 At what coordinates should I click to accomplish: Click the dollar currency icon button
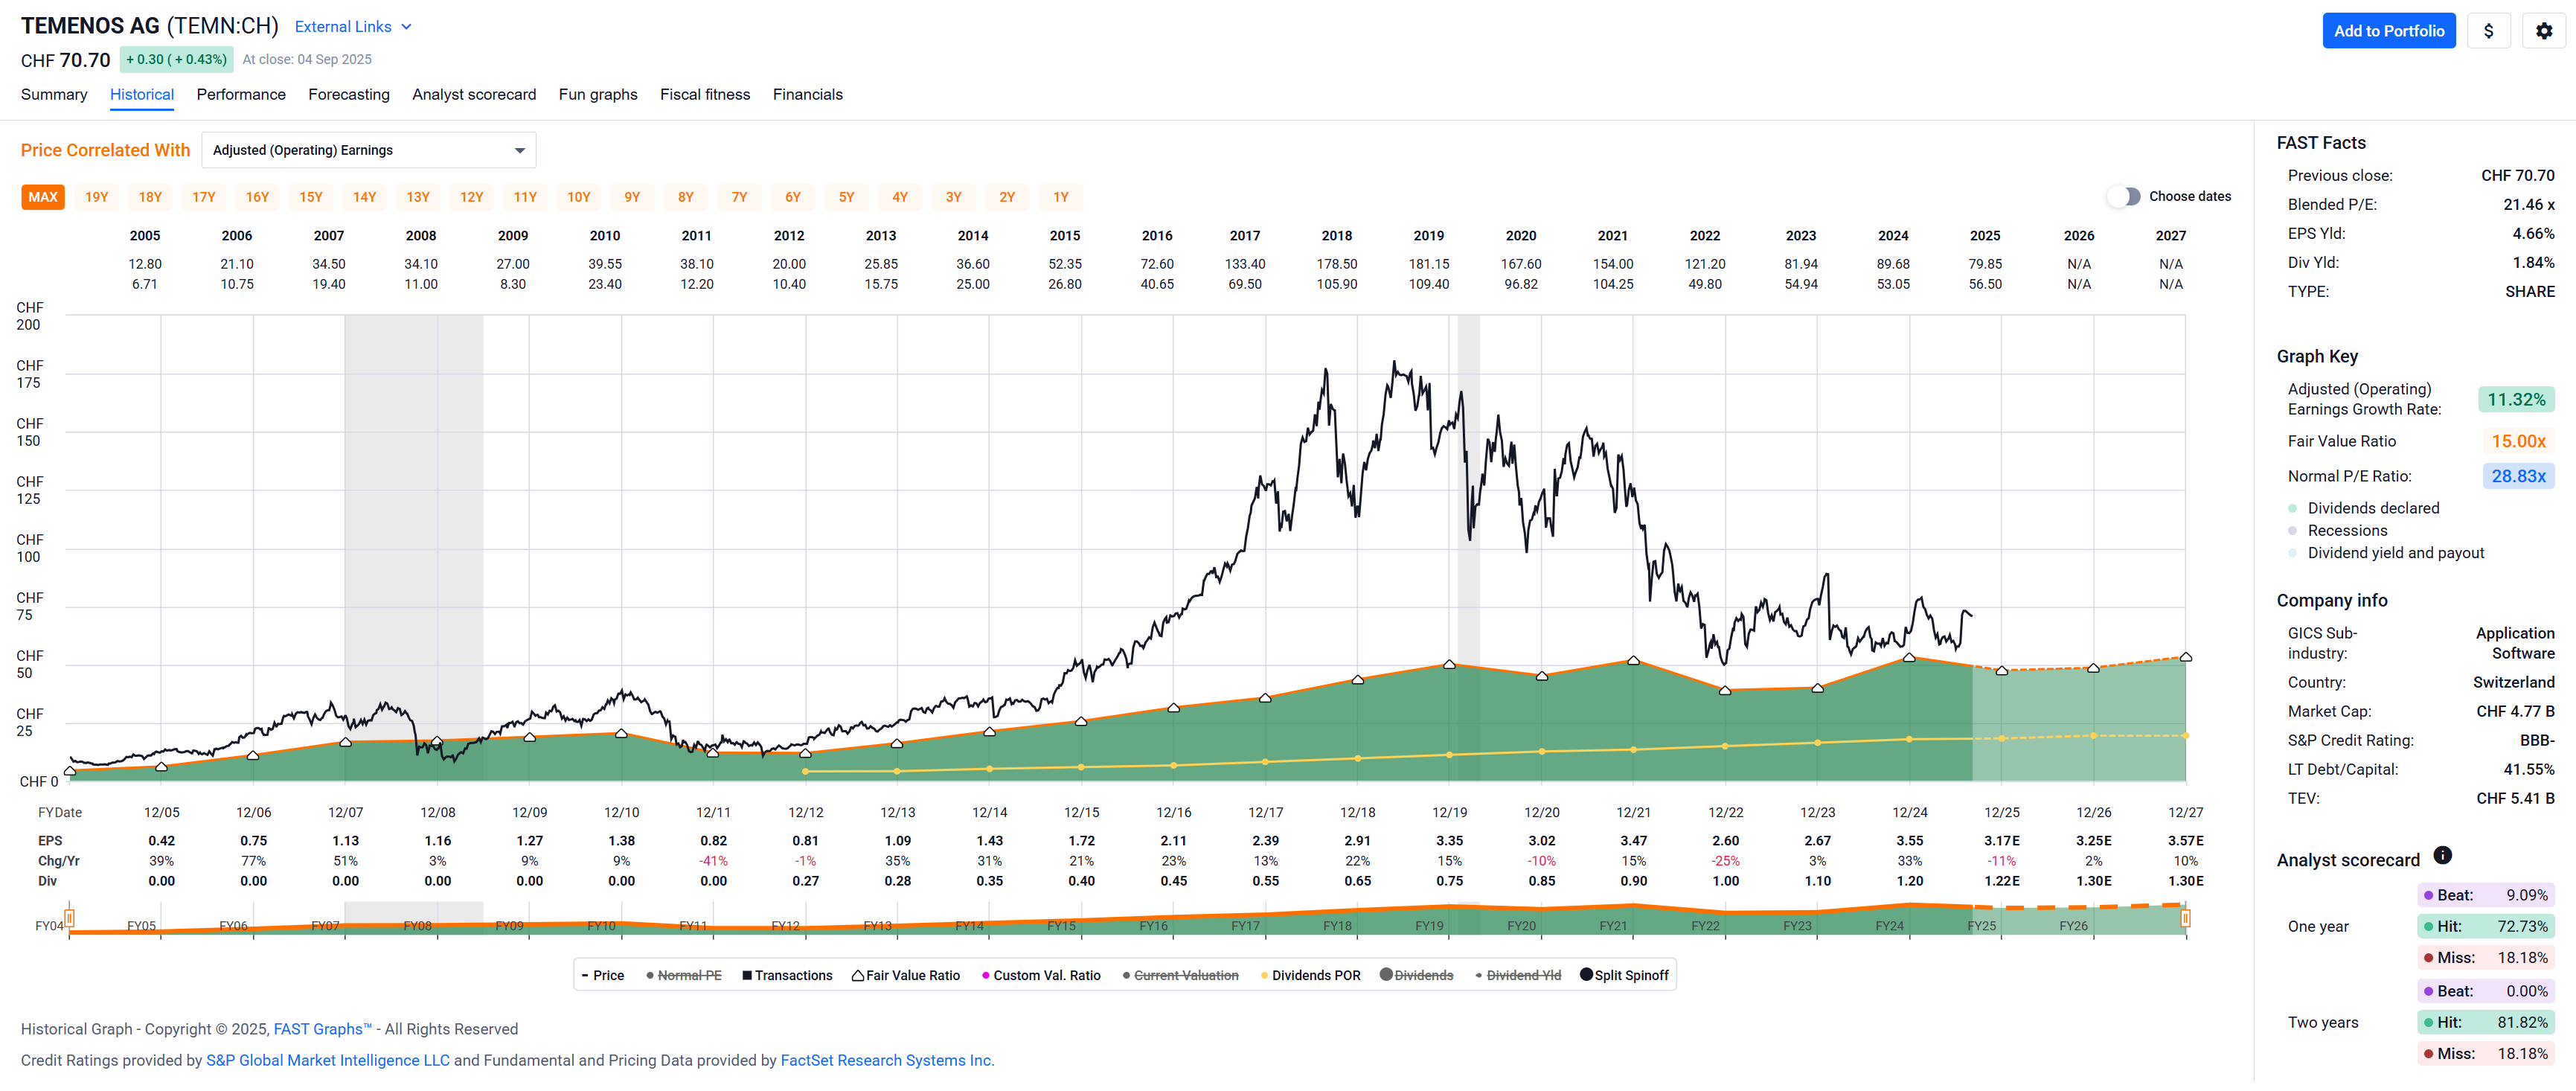click(2488, 31)
